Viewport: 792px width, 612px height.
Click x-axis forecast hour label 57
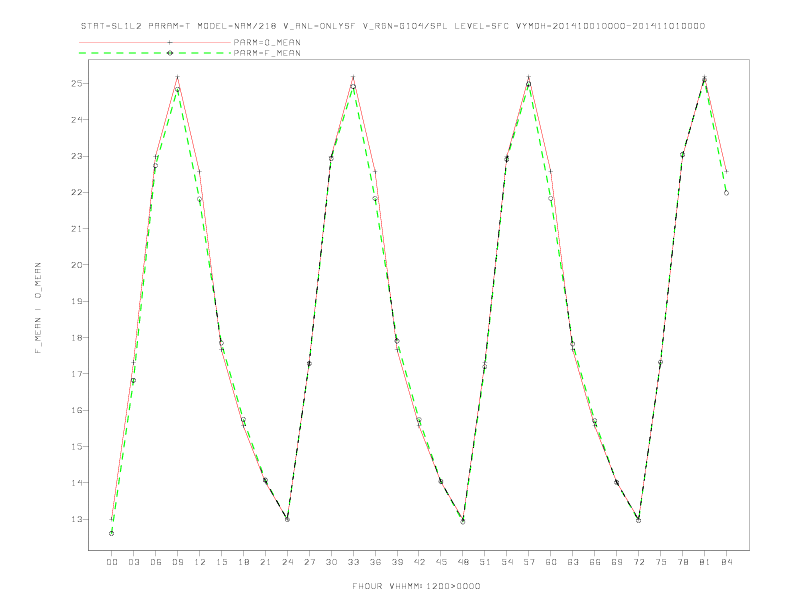529,562
